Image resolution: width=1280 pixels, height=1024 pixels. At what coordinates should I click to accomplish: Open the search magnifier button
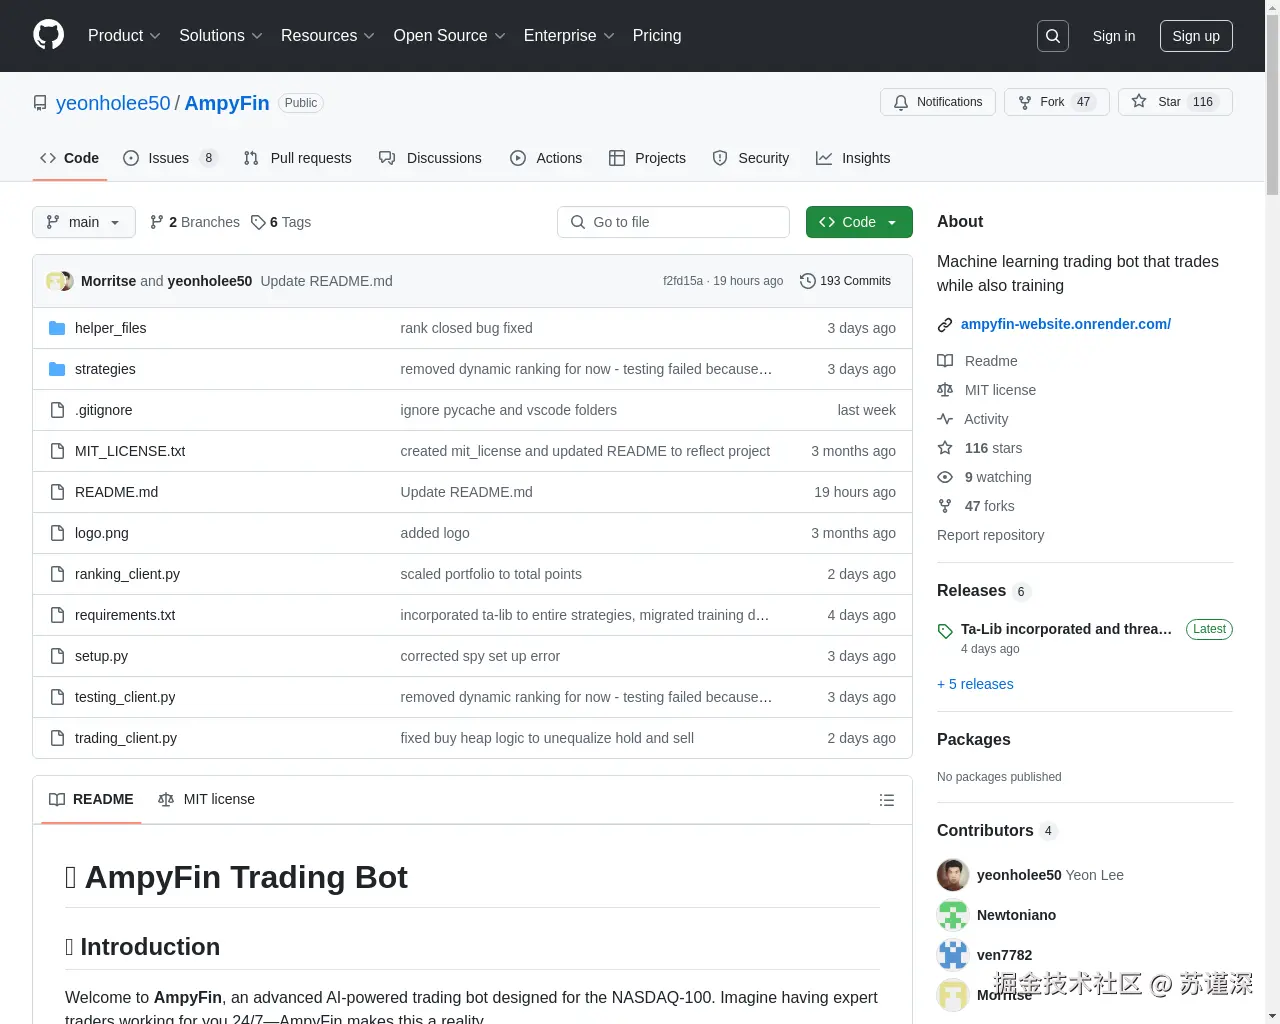pyautogui.click(x=1053, y=36)
